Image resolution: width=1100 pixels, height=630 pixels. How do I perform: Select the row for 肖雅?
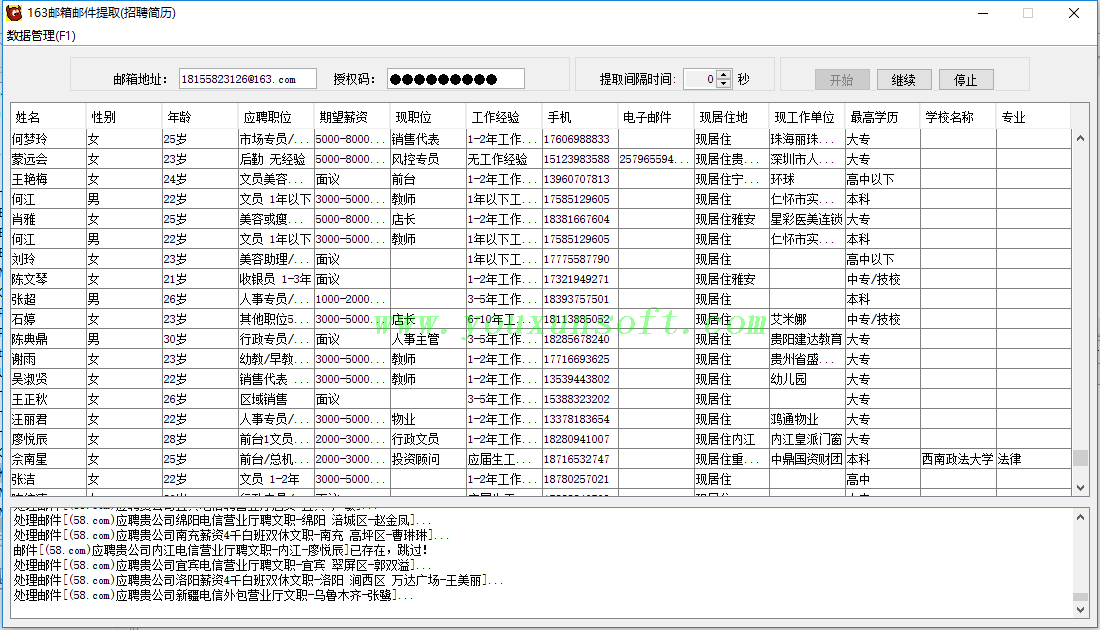540,219
